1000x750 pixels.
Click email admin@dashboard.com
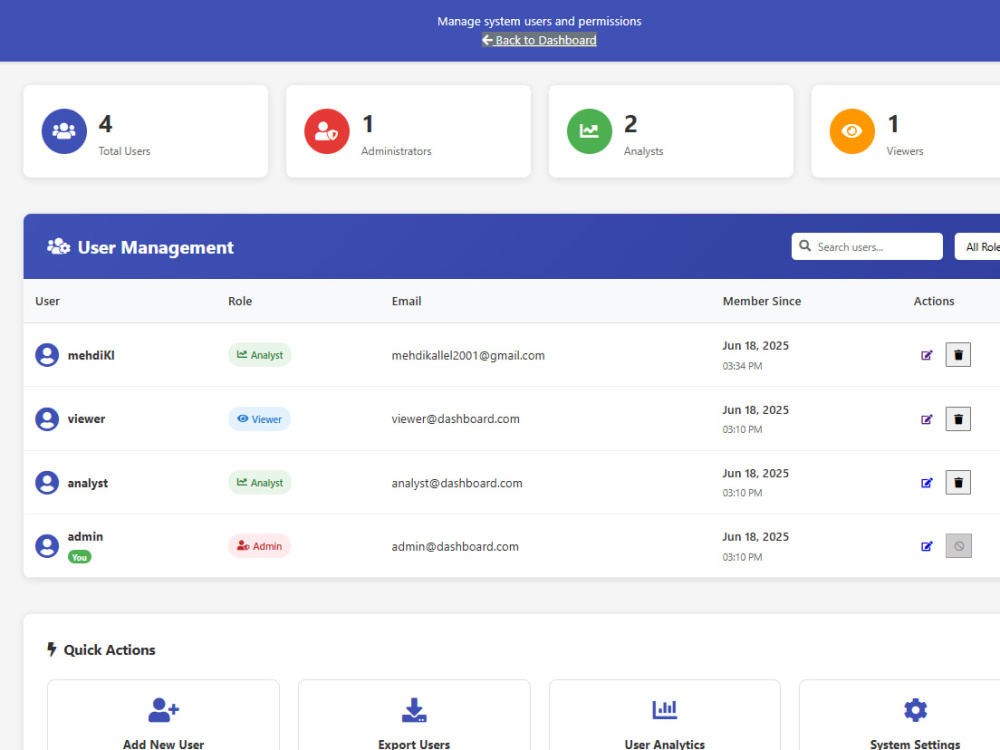coord(455,547)
